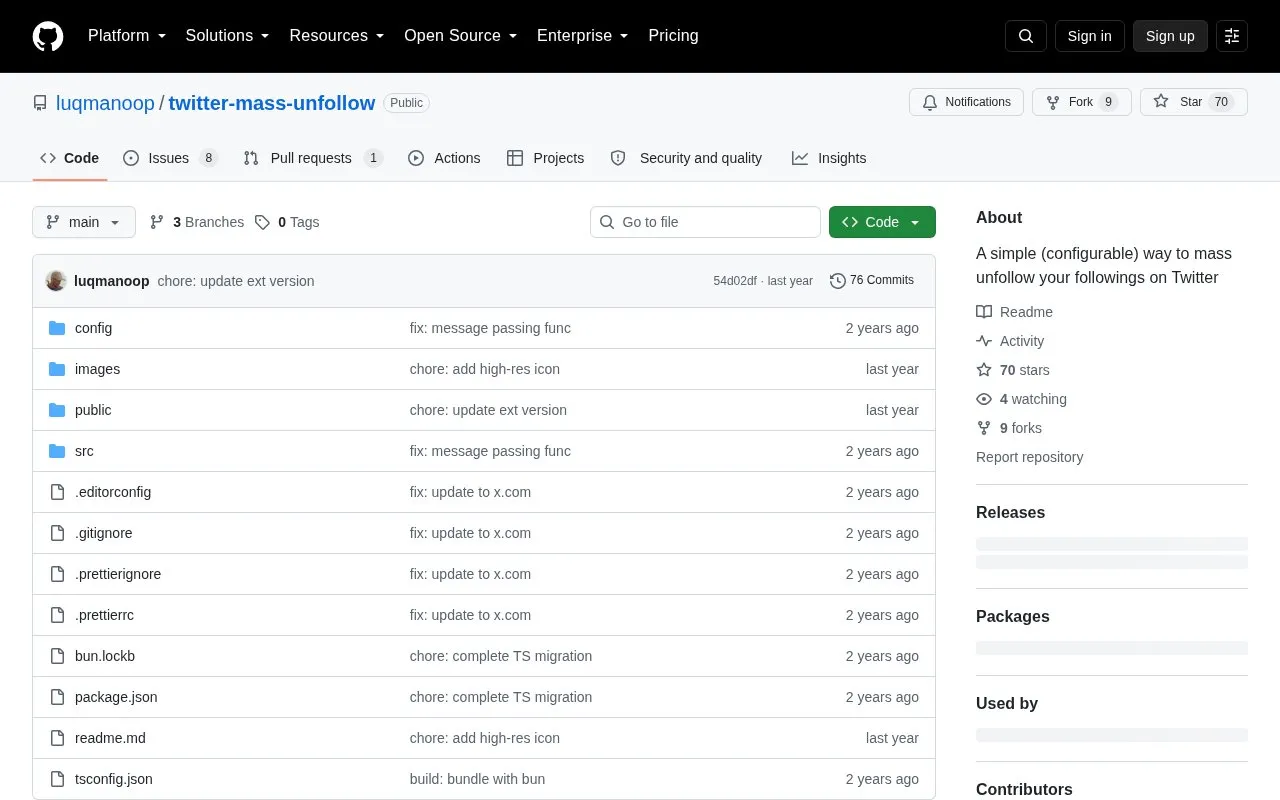This screenshot has width=1280, height=800.
Task: Expand the Platform menu in header
Action: click(127, 36)
